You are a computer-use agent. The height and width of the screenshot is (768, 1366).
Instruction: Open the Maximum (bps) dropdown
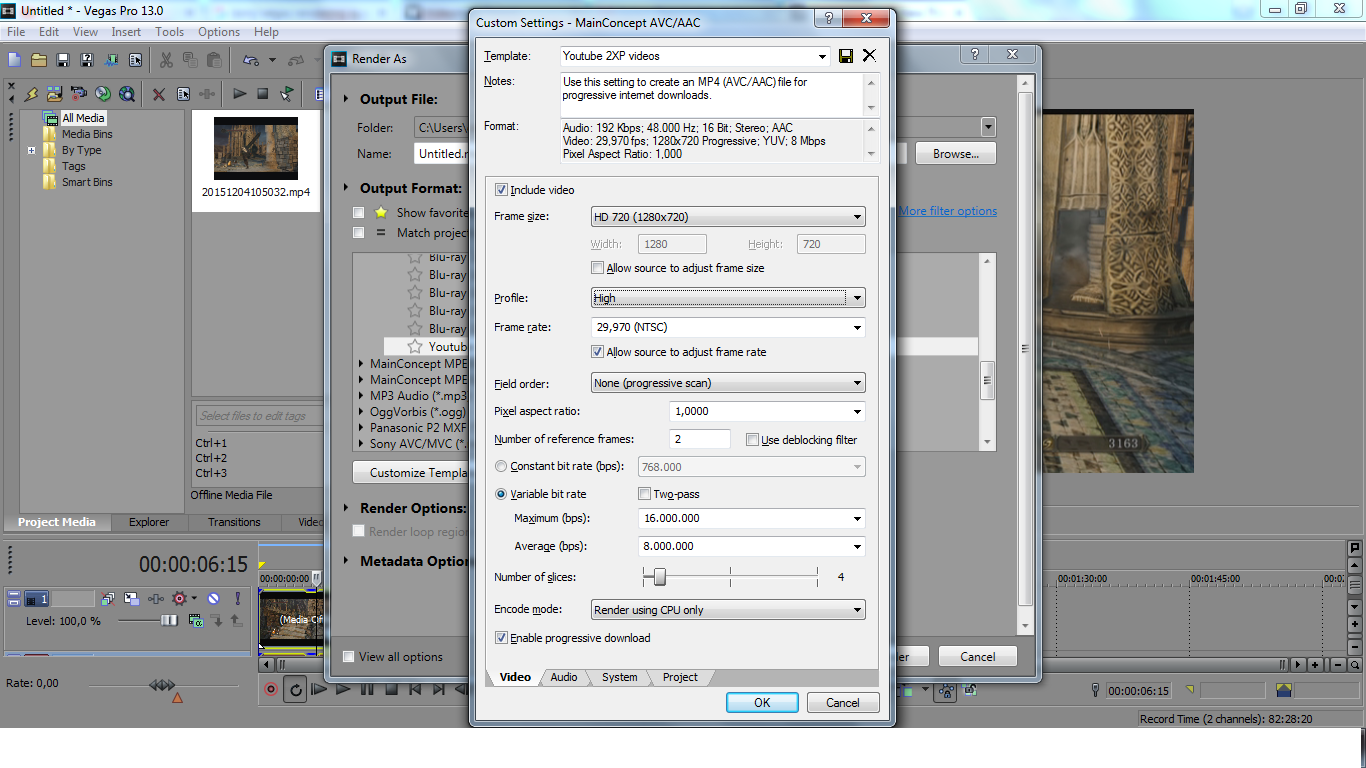pyautogui.click(x=752, y=519)
